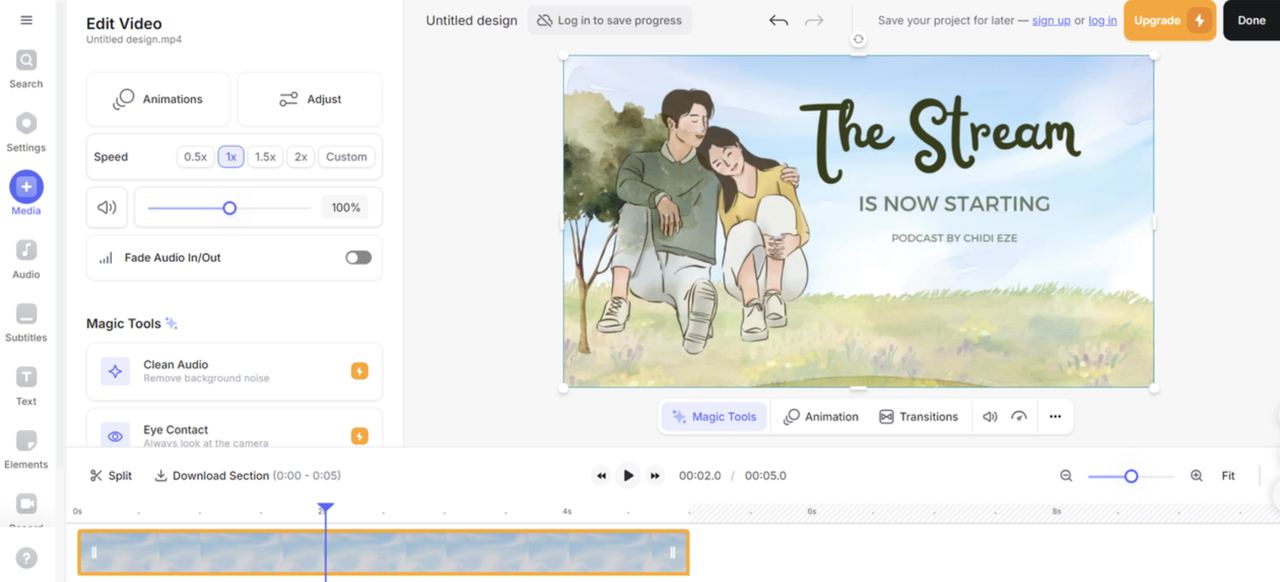
Task: Open the Animations panel button
Action: [158, 99]
